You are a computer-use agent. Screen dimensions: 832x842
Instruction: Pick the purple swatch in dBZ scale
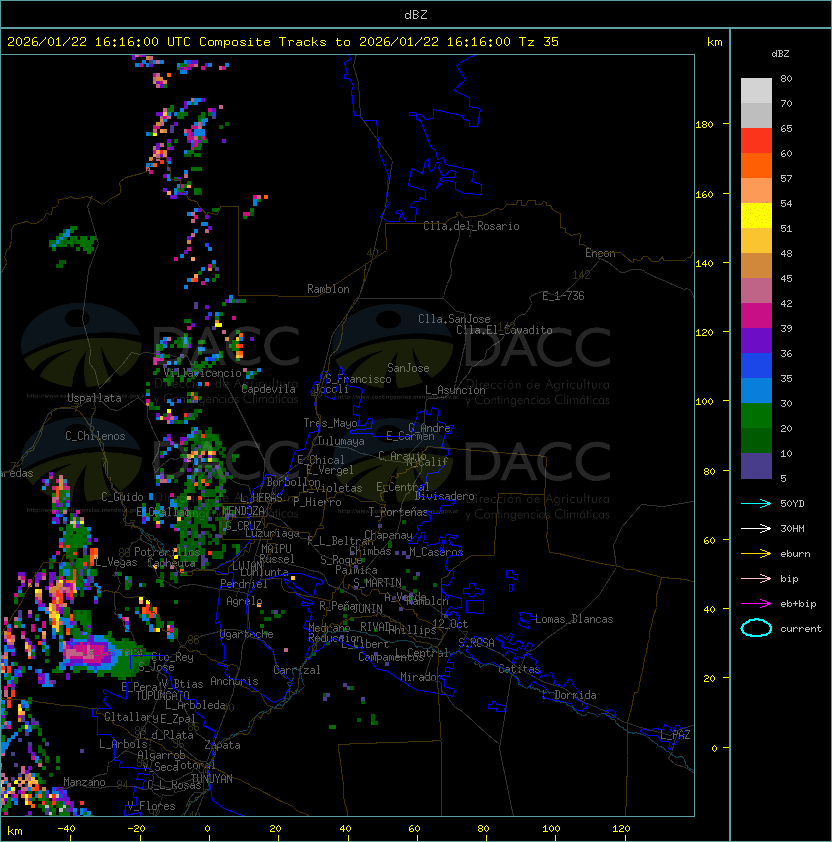[x=756, y=340]
